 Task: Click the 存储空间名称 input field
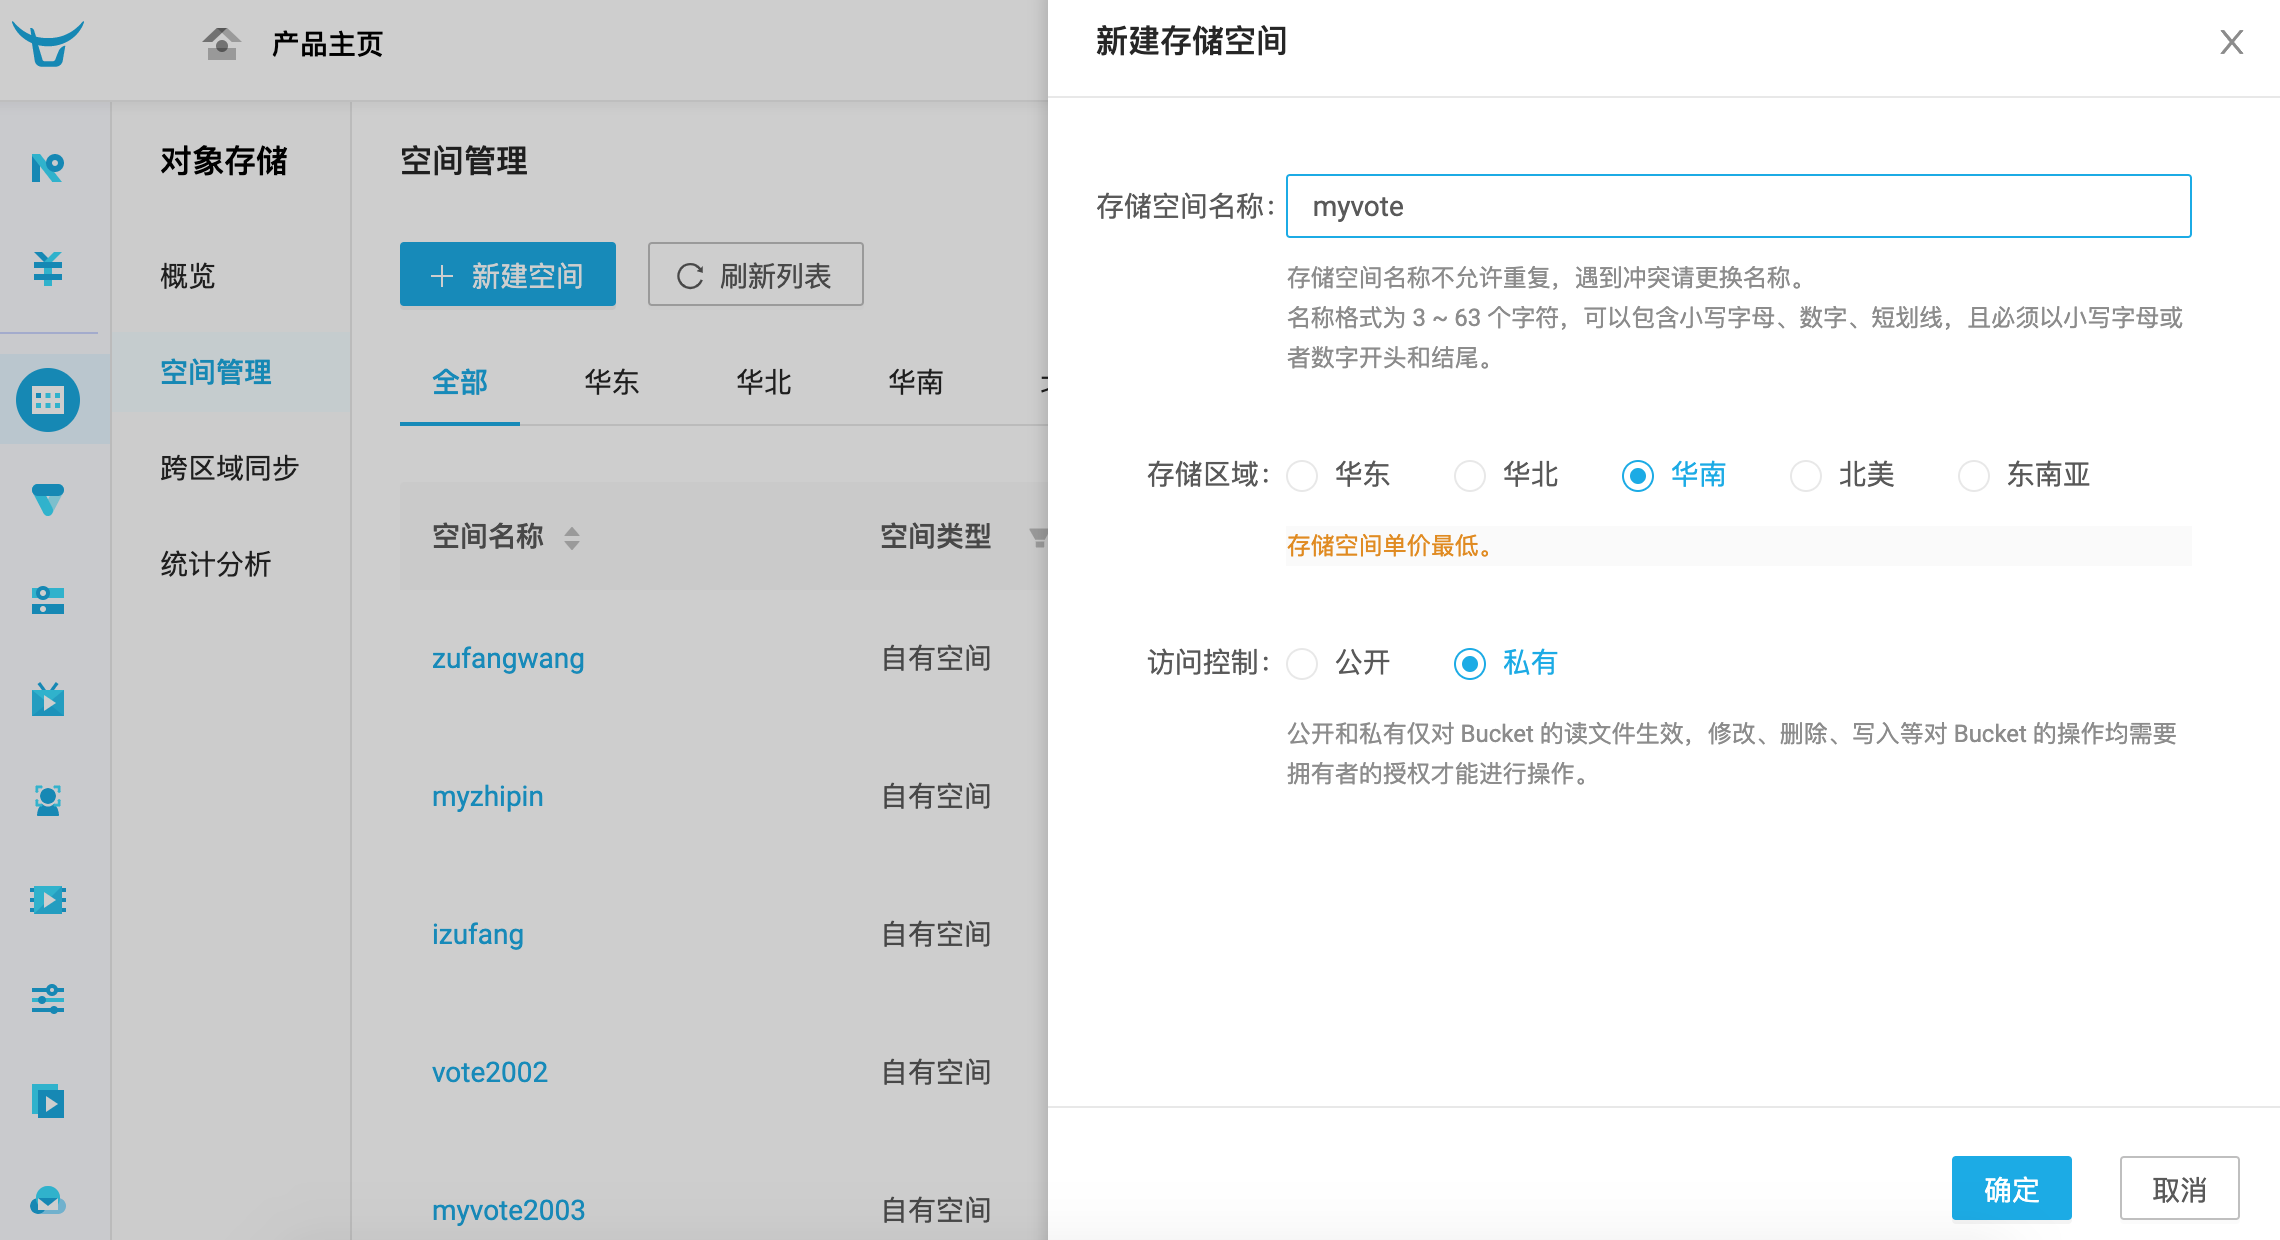point(1738,206)
